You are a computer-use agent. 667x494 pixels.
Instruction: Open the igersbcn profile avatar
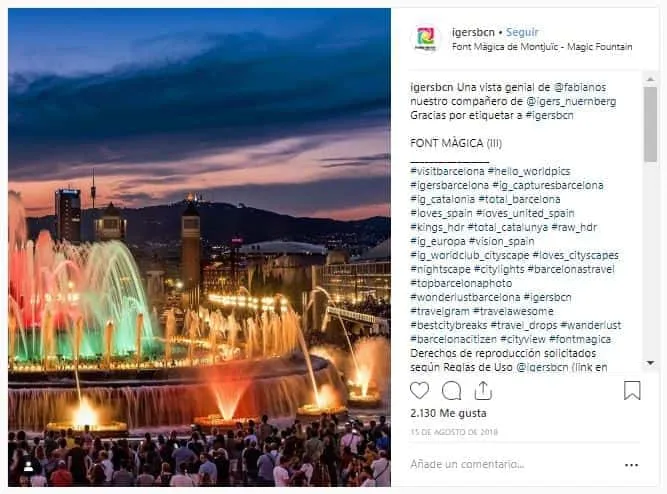[425, 39]
